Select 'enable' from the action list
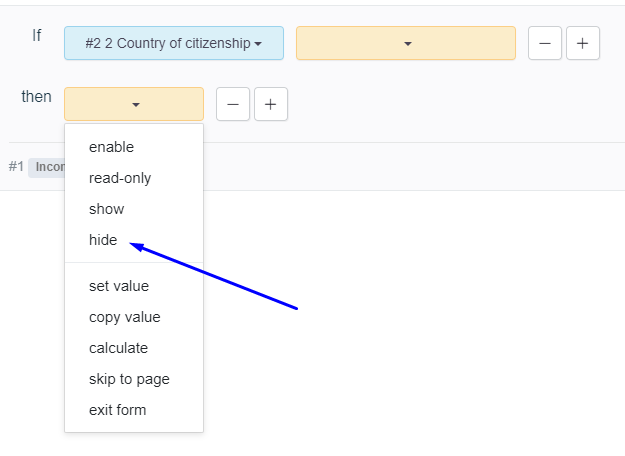Screen dimensions: 625x456 (111, 147)
